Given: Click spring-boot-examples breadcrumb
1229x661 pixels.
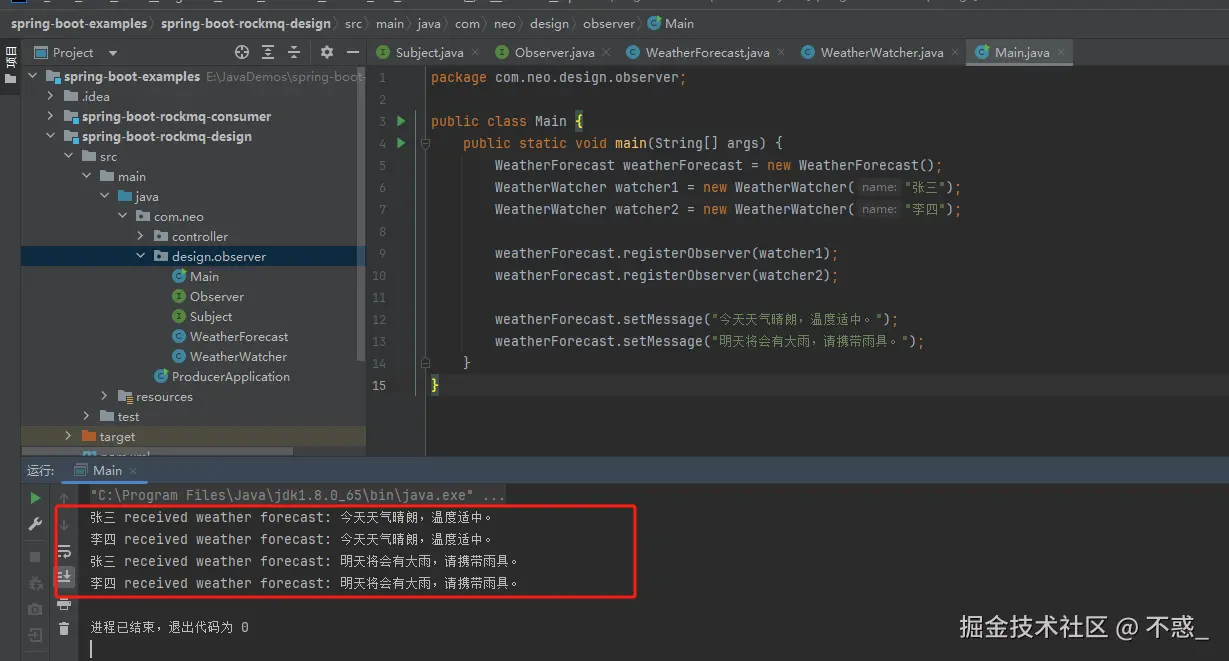Looking at the screenshot, I should (x=78, y=23).
